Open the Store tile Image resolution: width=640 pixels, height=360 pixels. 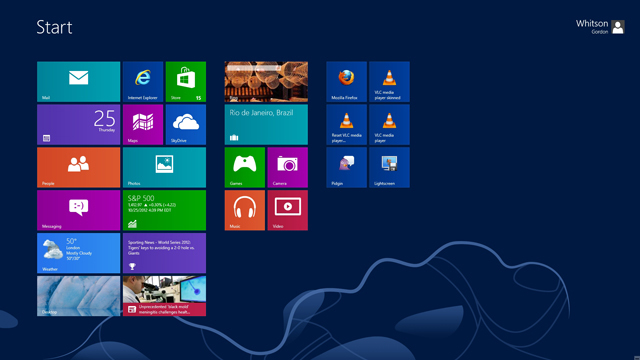click(x=186, y=82)
